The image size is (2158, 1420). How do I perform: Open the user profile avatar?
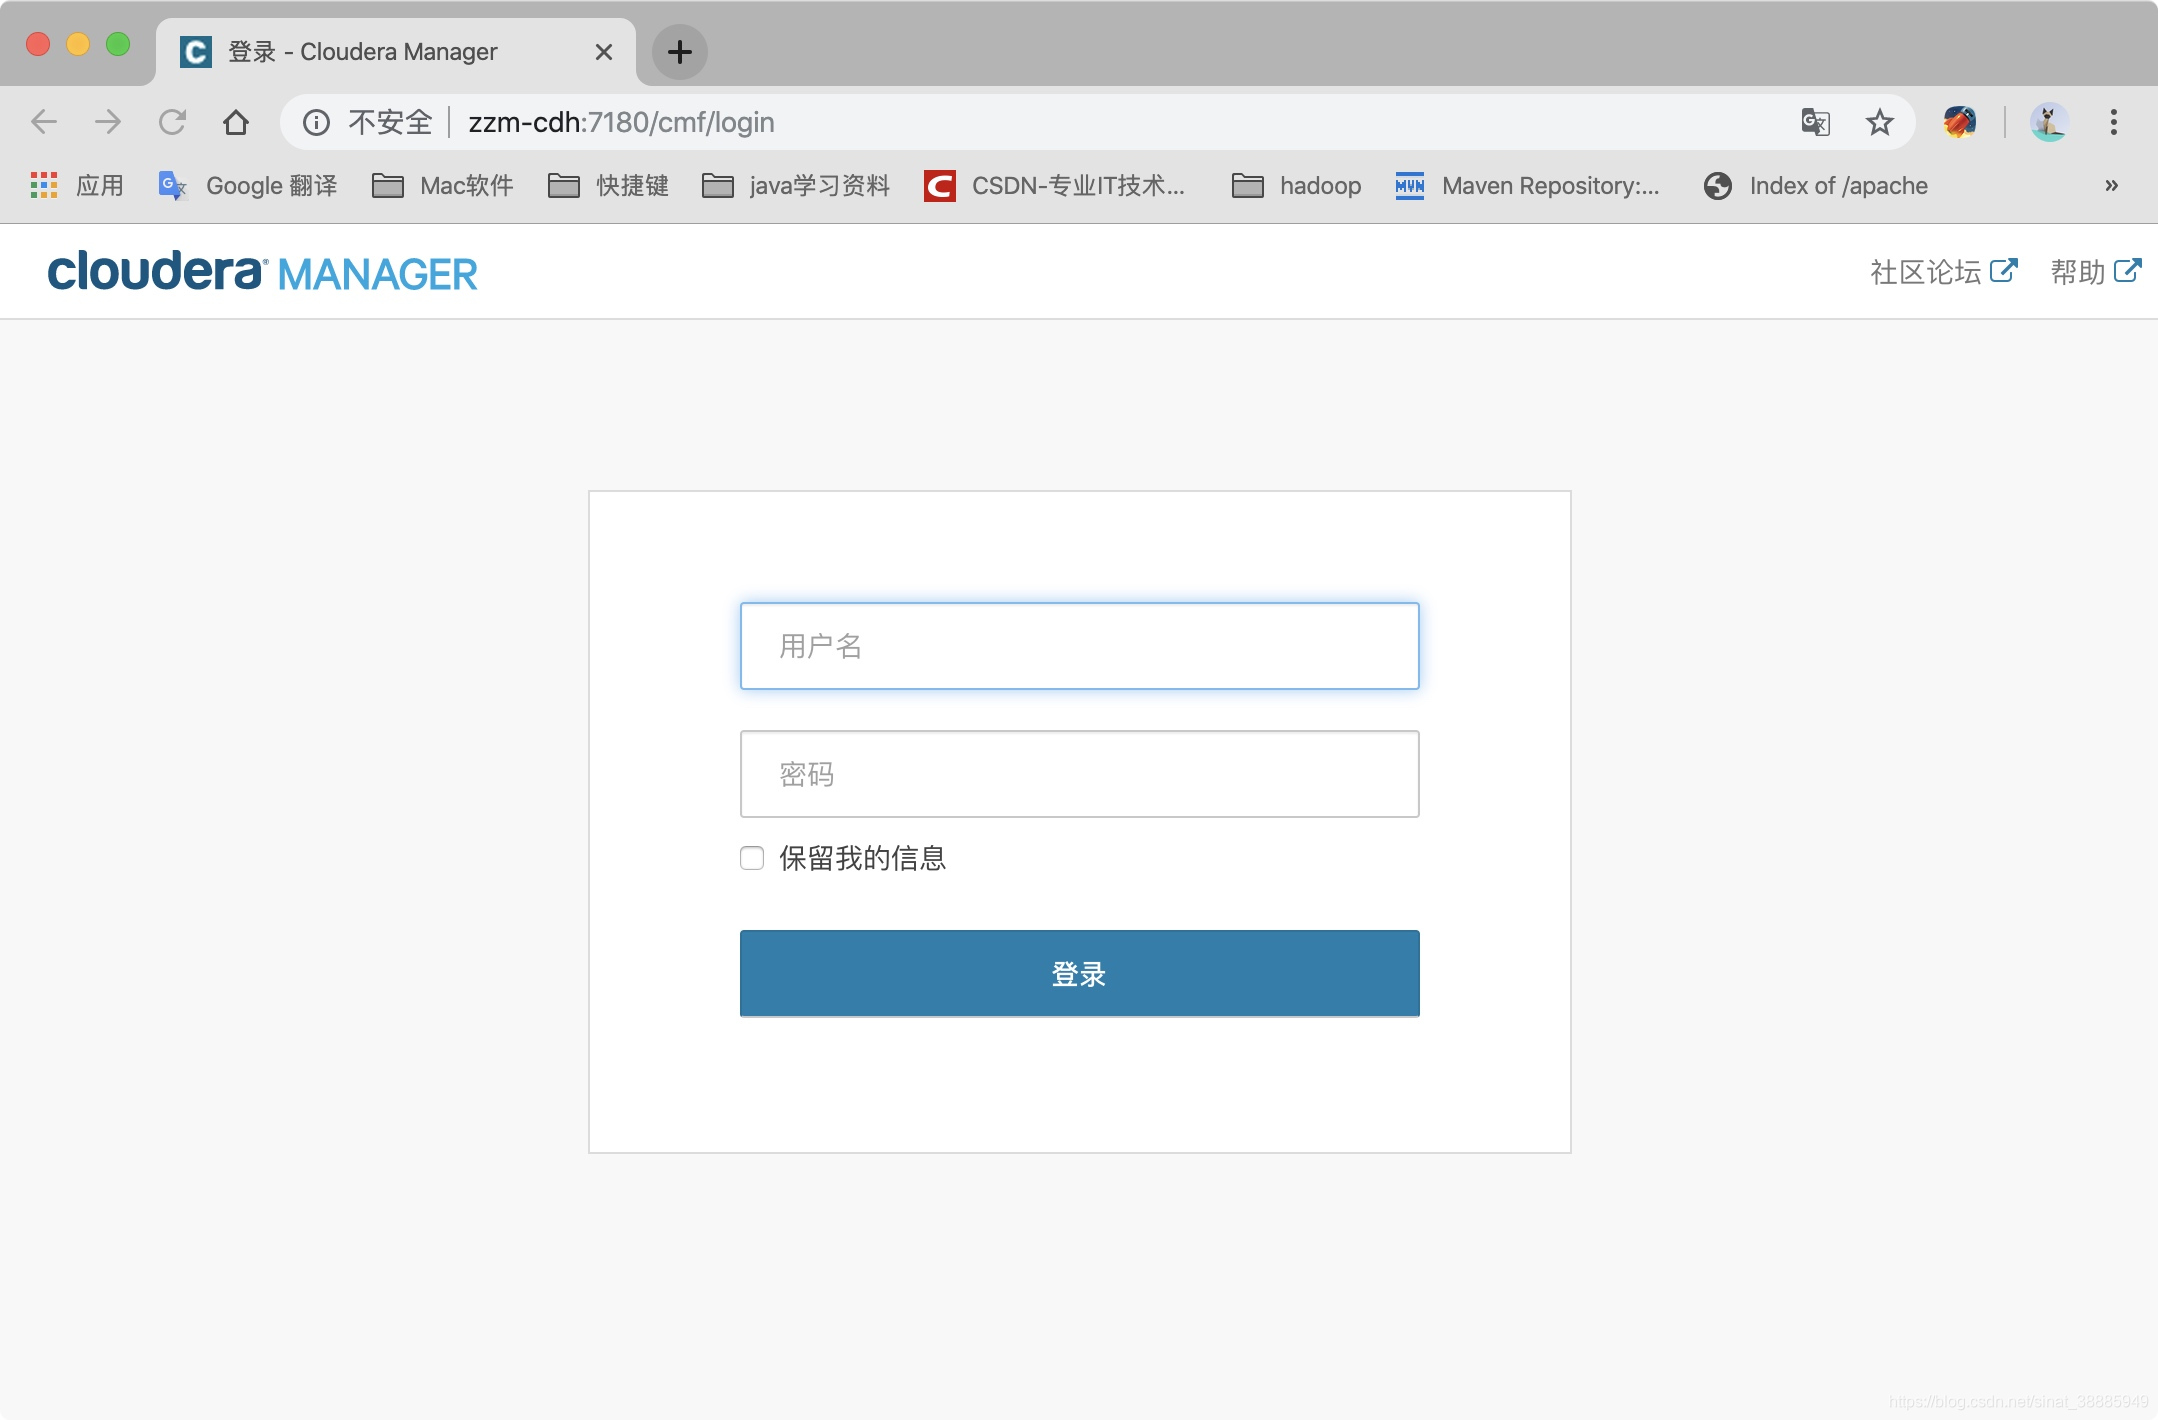click(2049, 122)
